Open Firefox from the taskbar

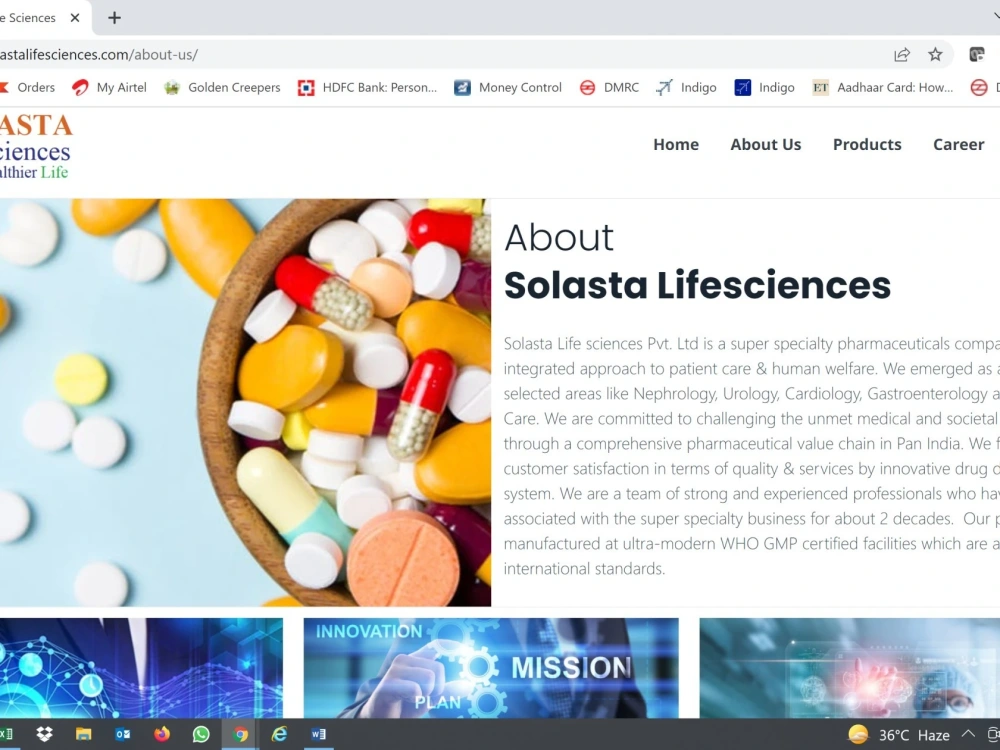[x=162, y=734]
